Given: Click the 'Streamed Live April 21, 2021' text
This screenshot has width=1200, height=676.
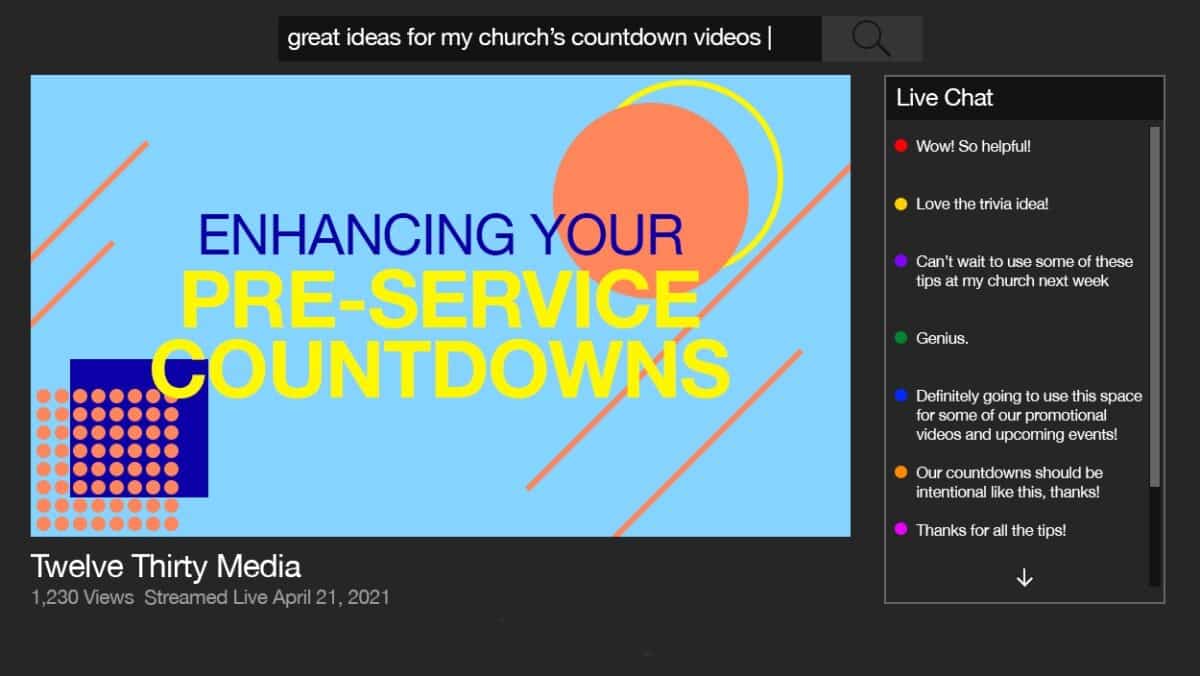Looking at the screenshot, I should (267, 598).
